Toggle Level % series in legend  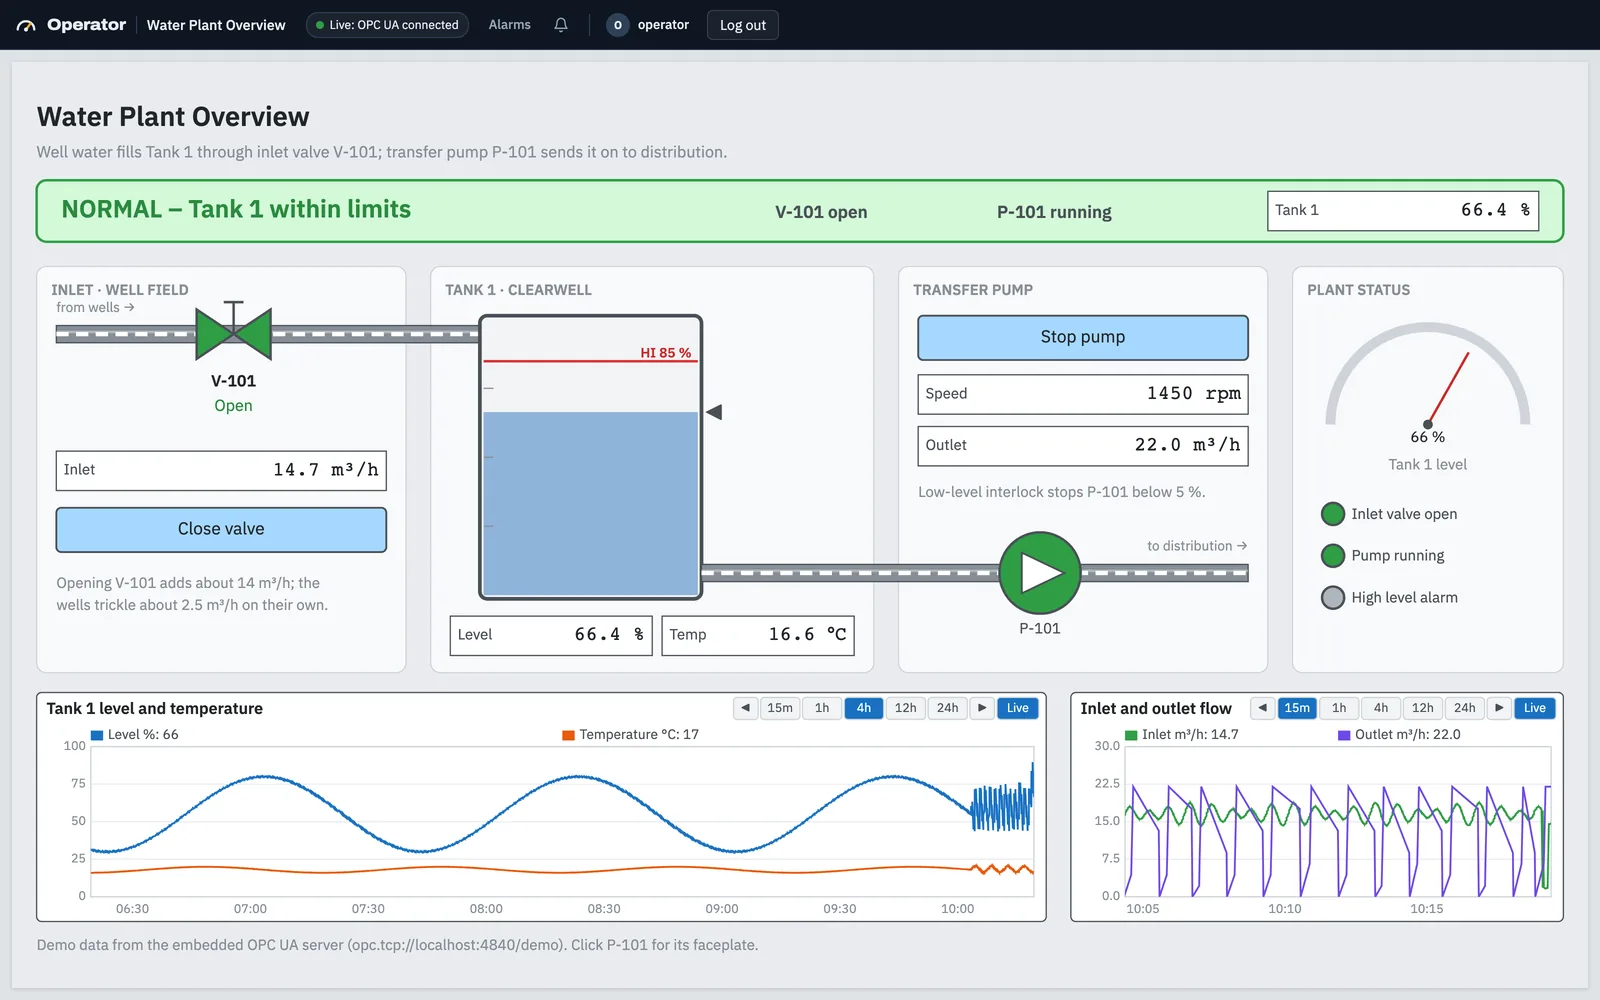coord(135,735)
